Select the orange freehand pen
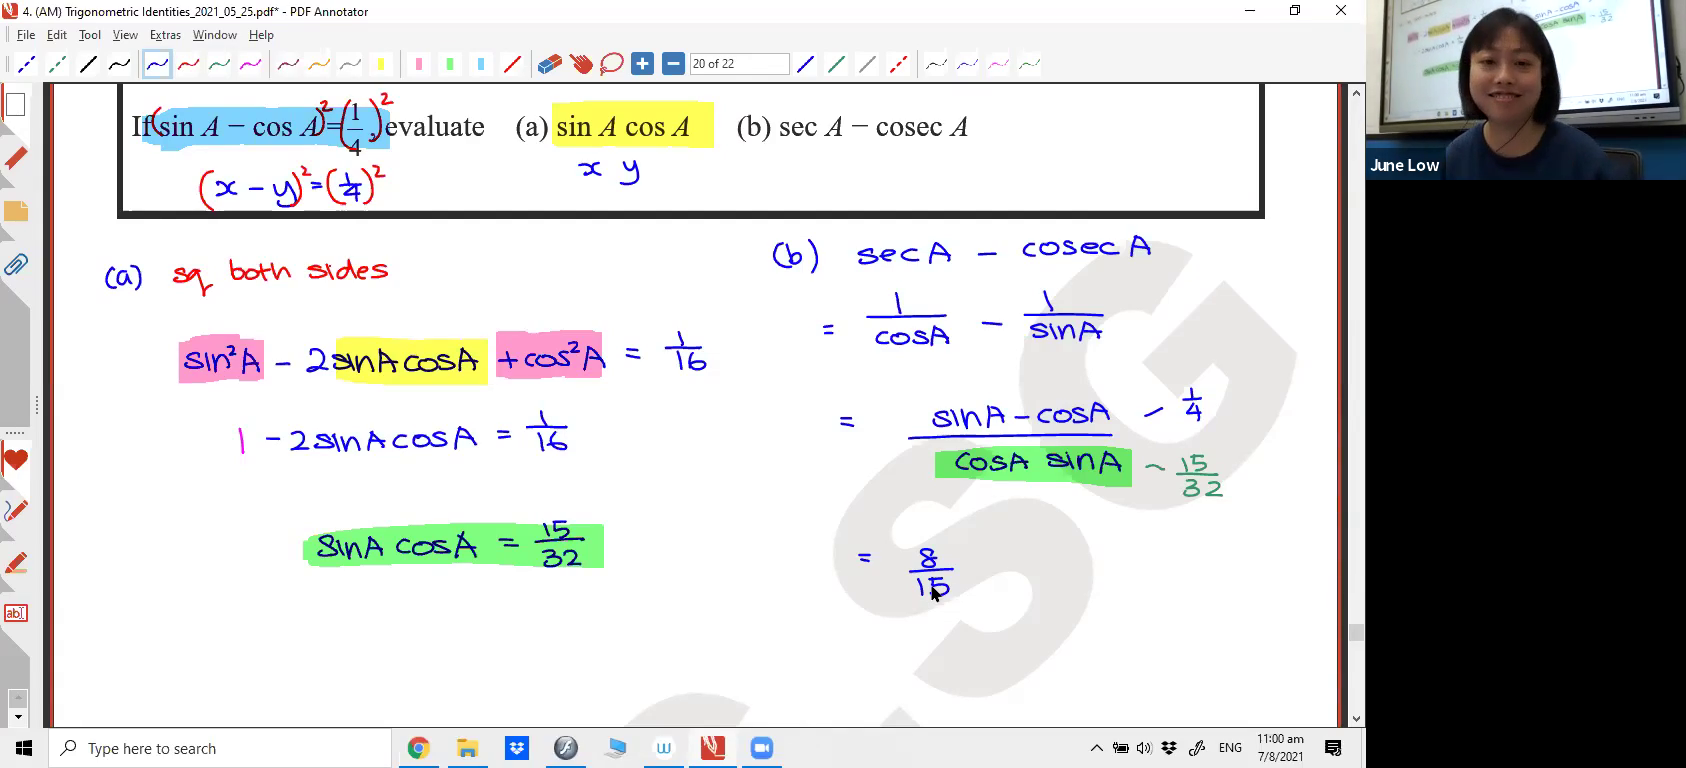 click(319, 65)
